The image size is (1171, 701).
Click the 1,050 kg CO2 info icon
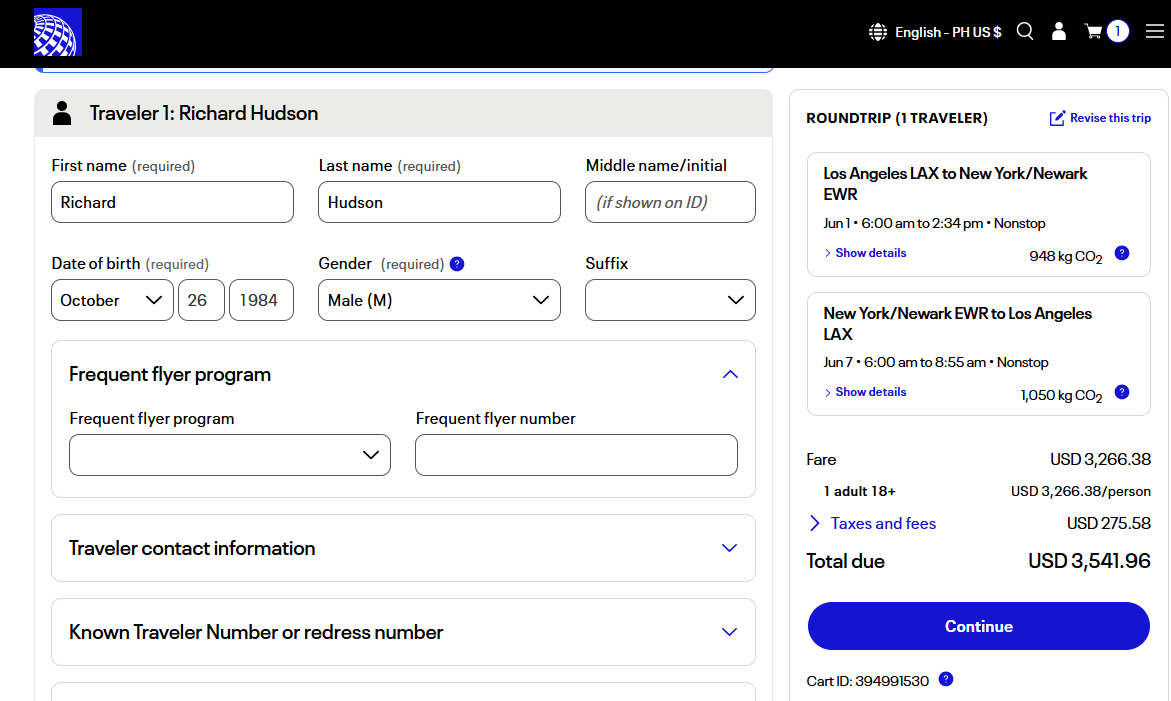tap(1122, 392)
